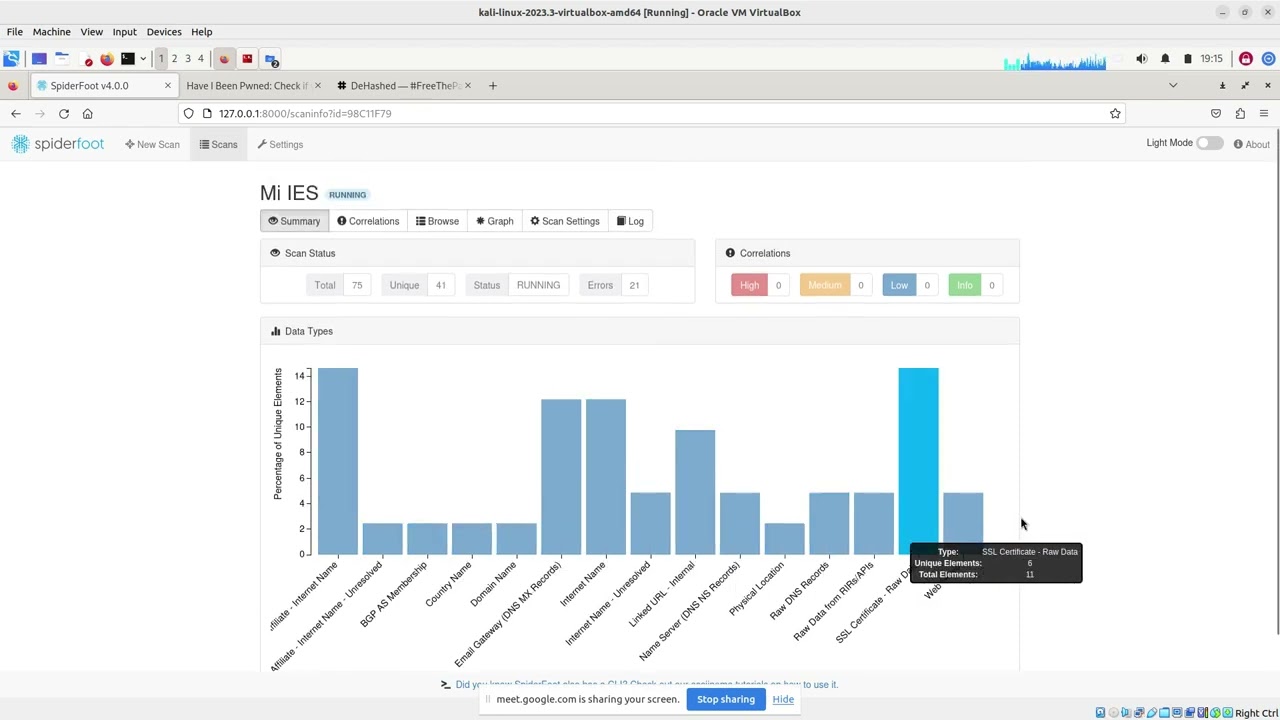
Task: Open the Scan Settings tab
Action: pyautogui.click(x=565, y=221)
